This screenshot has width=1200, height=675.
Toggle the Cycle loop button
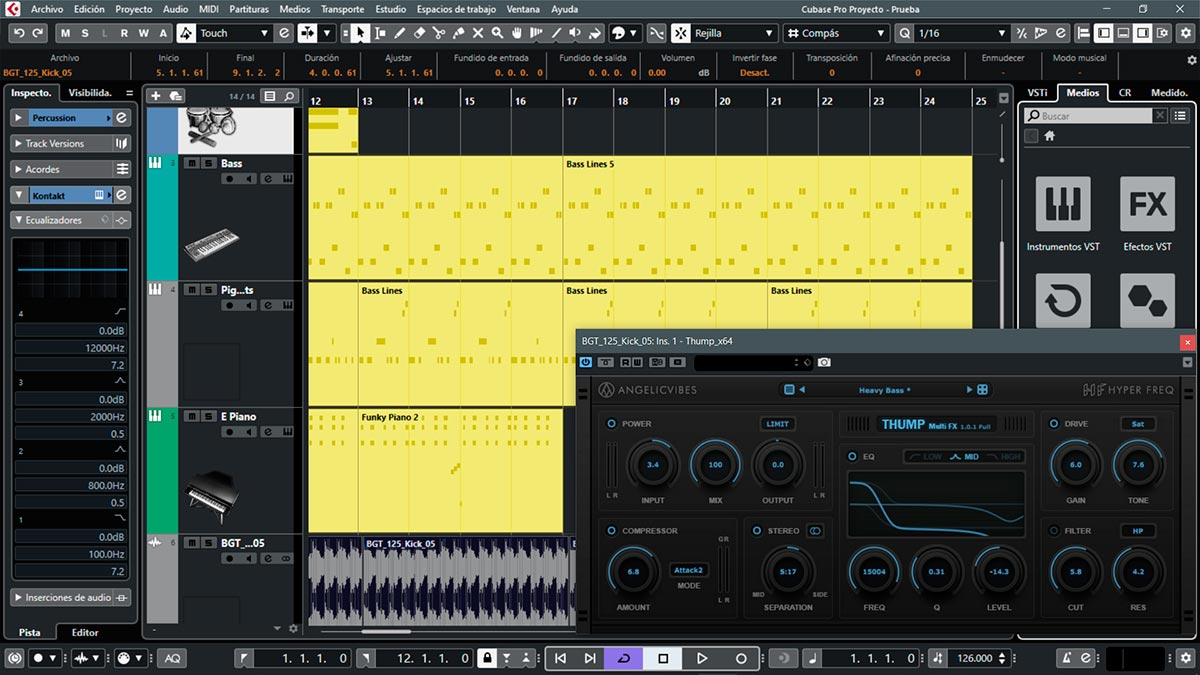(624, 658)
